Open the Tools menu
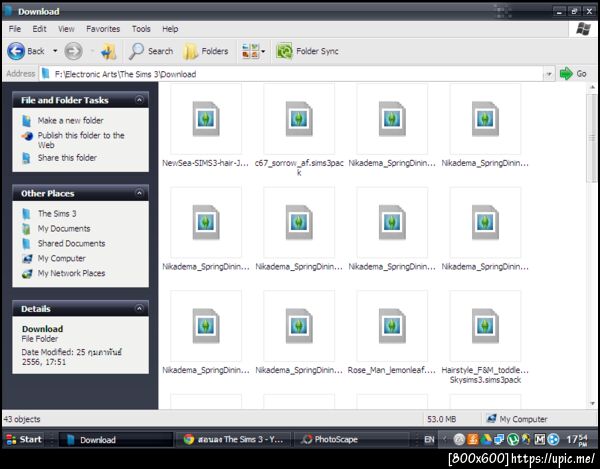Image resolution: width=600 pixels, height=469 pixels. point(141,29)
